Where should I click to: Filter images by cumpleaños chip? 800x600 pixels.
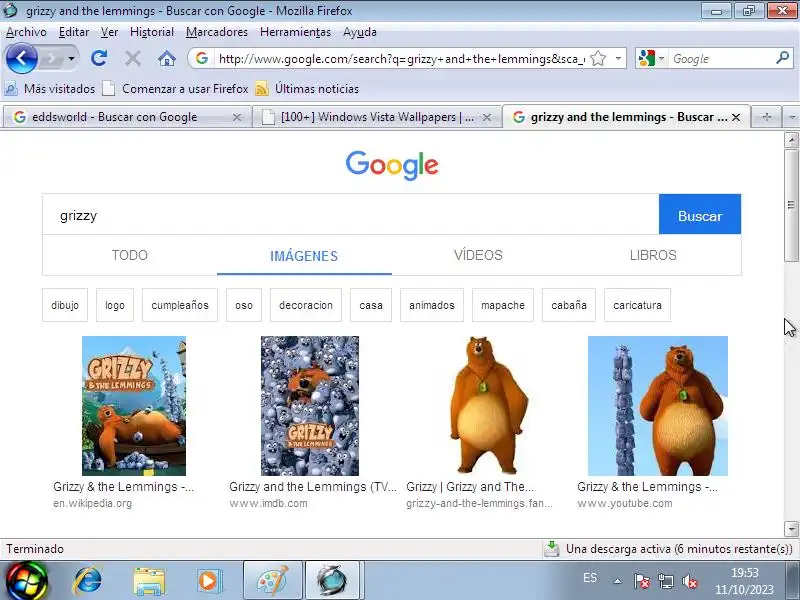click(180, 305)
